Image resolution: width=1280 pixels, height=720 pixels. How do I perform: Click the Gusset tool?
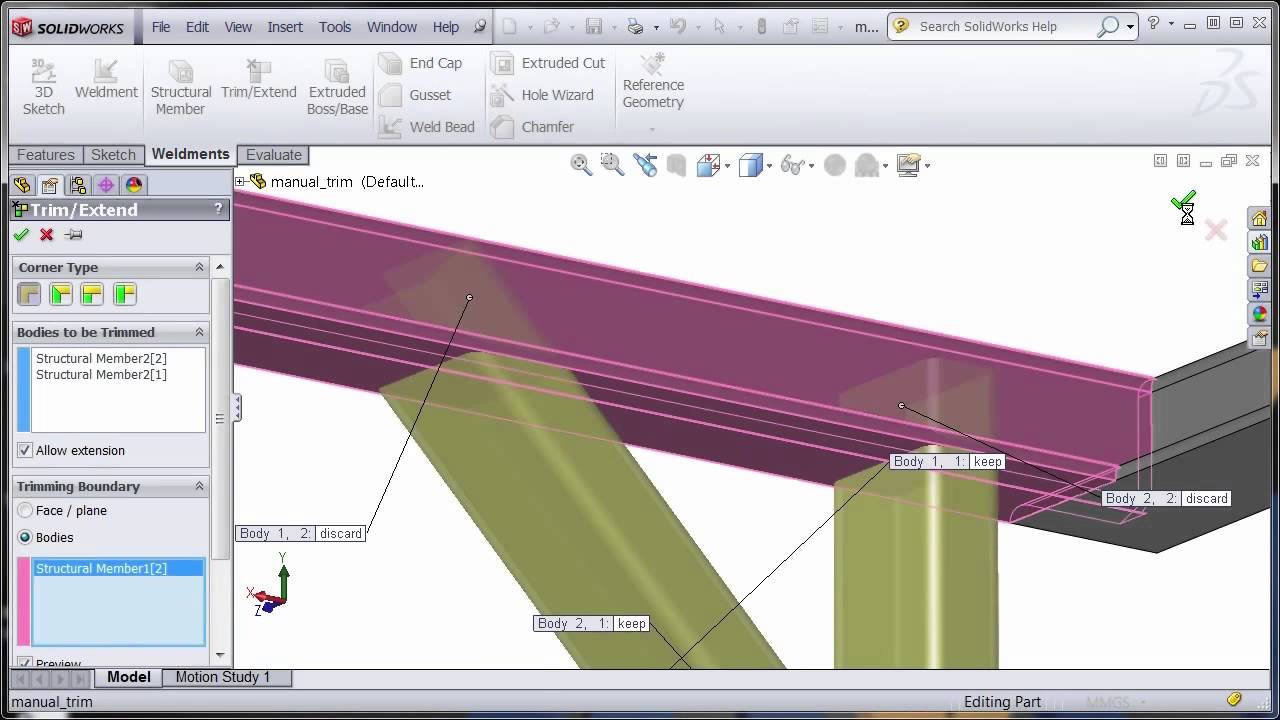coord(415,95)
